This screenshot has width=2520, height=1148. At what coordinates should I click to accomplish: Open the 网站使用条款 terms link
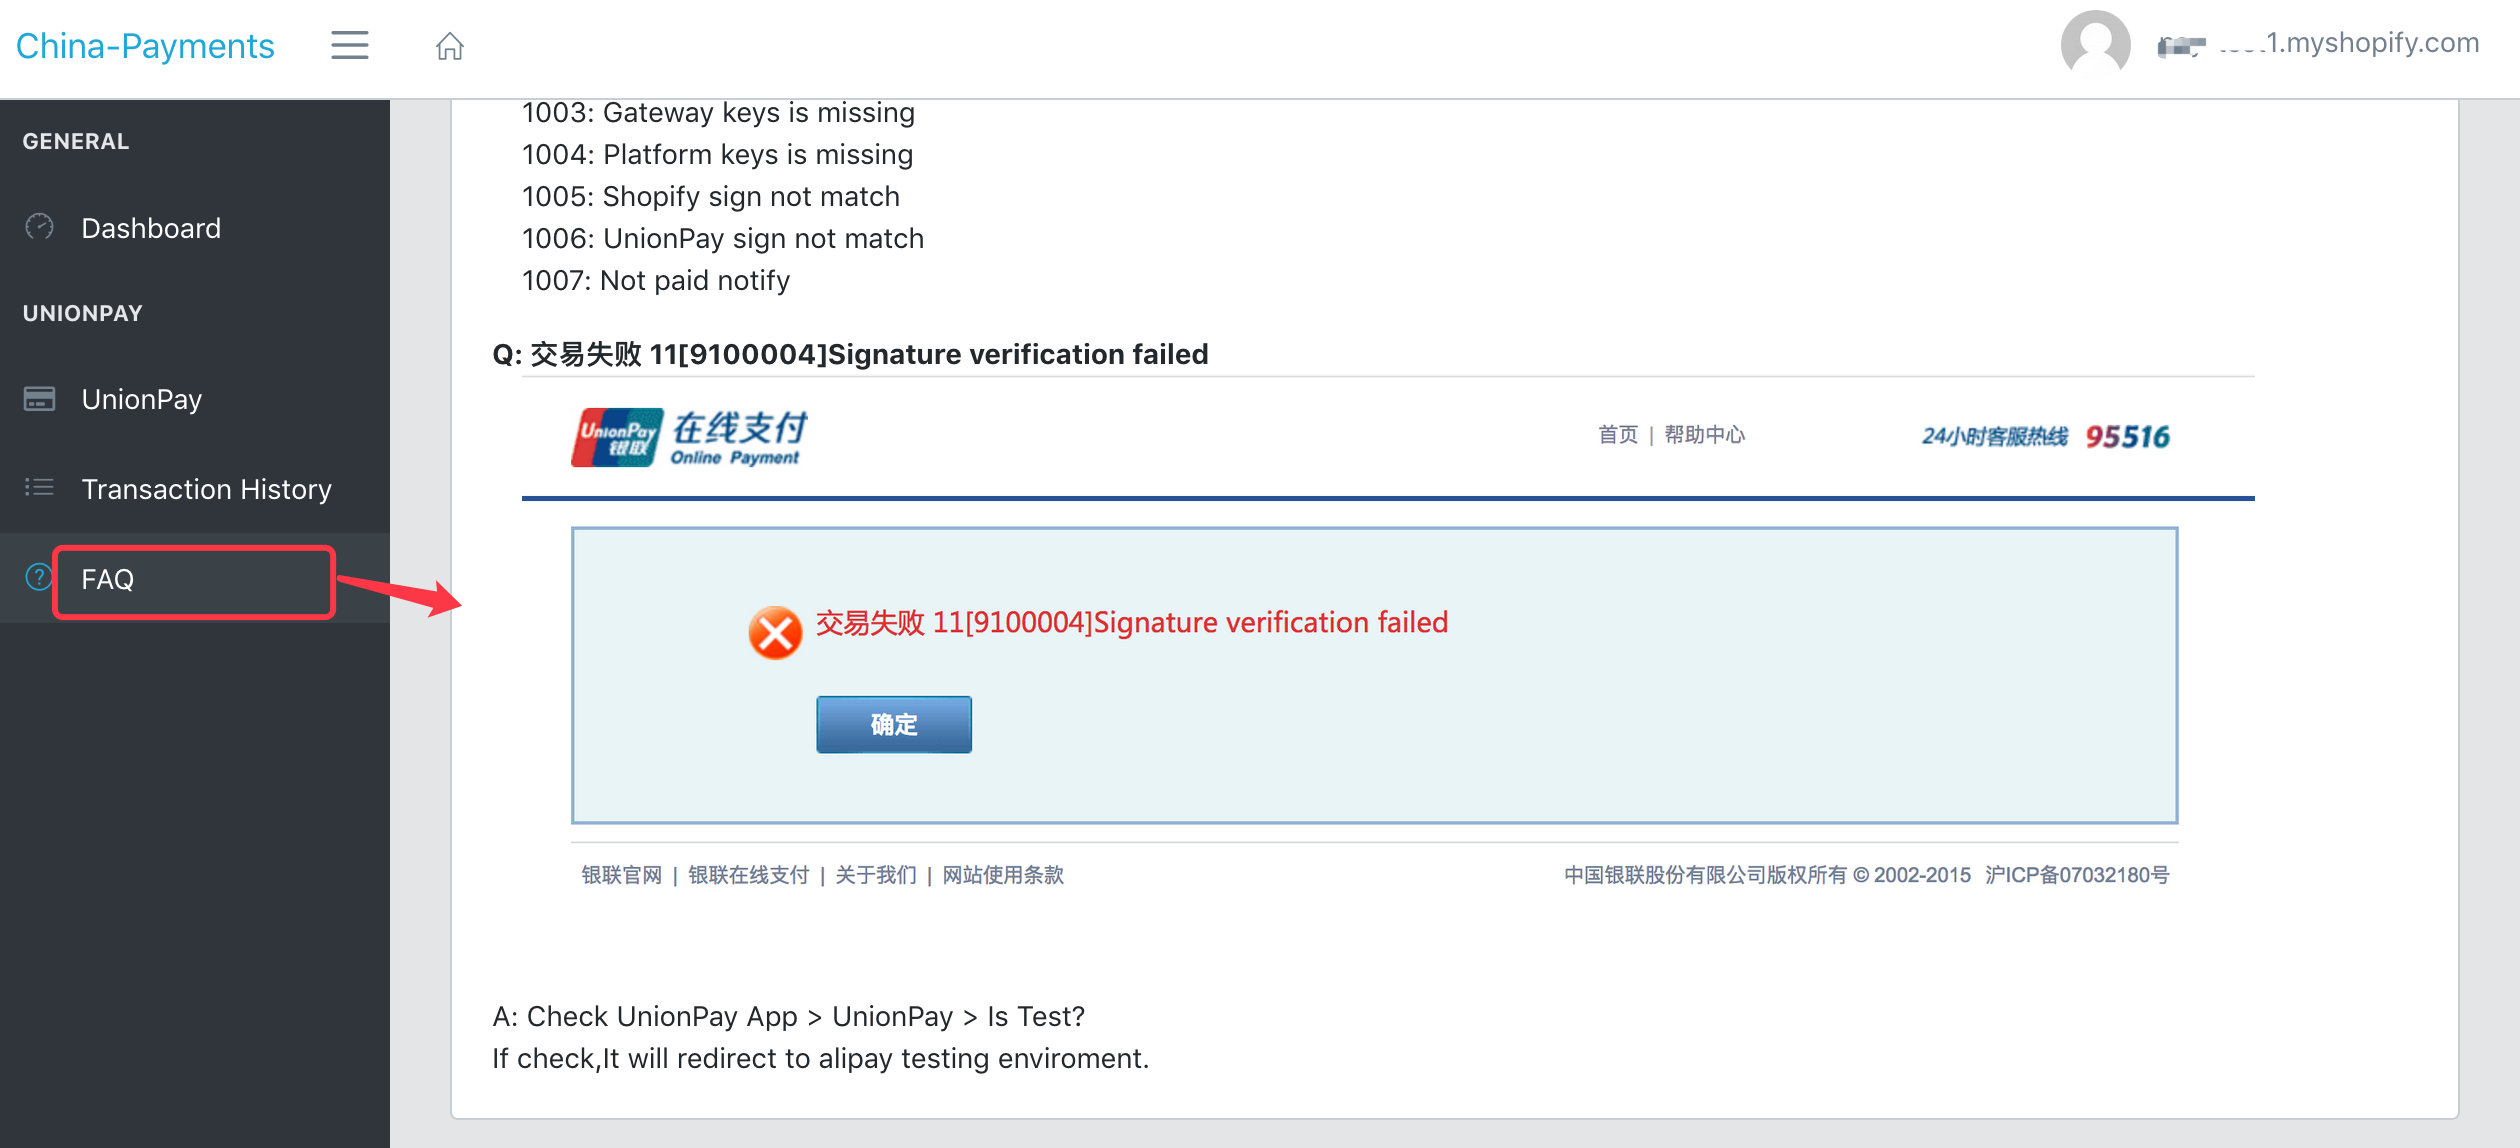pos(1003,875)
